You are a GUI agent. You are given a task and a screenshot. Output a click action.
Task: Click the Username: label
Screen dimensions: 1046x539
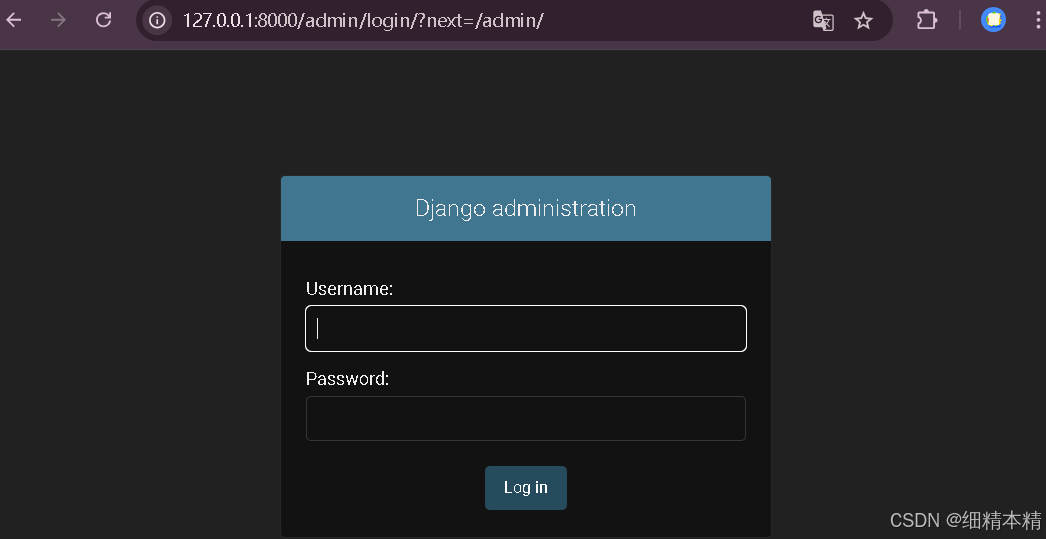[x=350, y=289]
